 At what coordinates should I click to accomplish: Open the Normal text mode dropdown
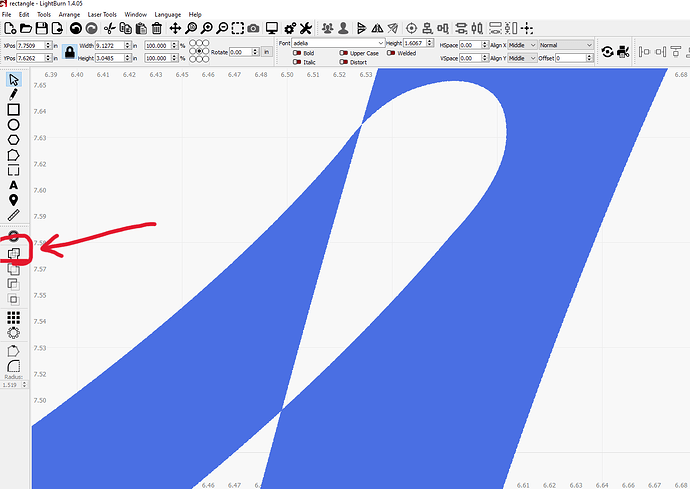566,45
